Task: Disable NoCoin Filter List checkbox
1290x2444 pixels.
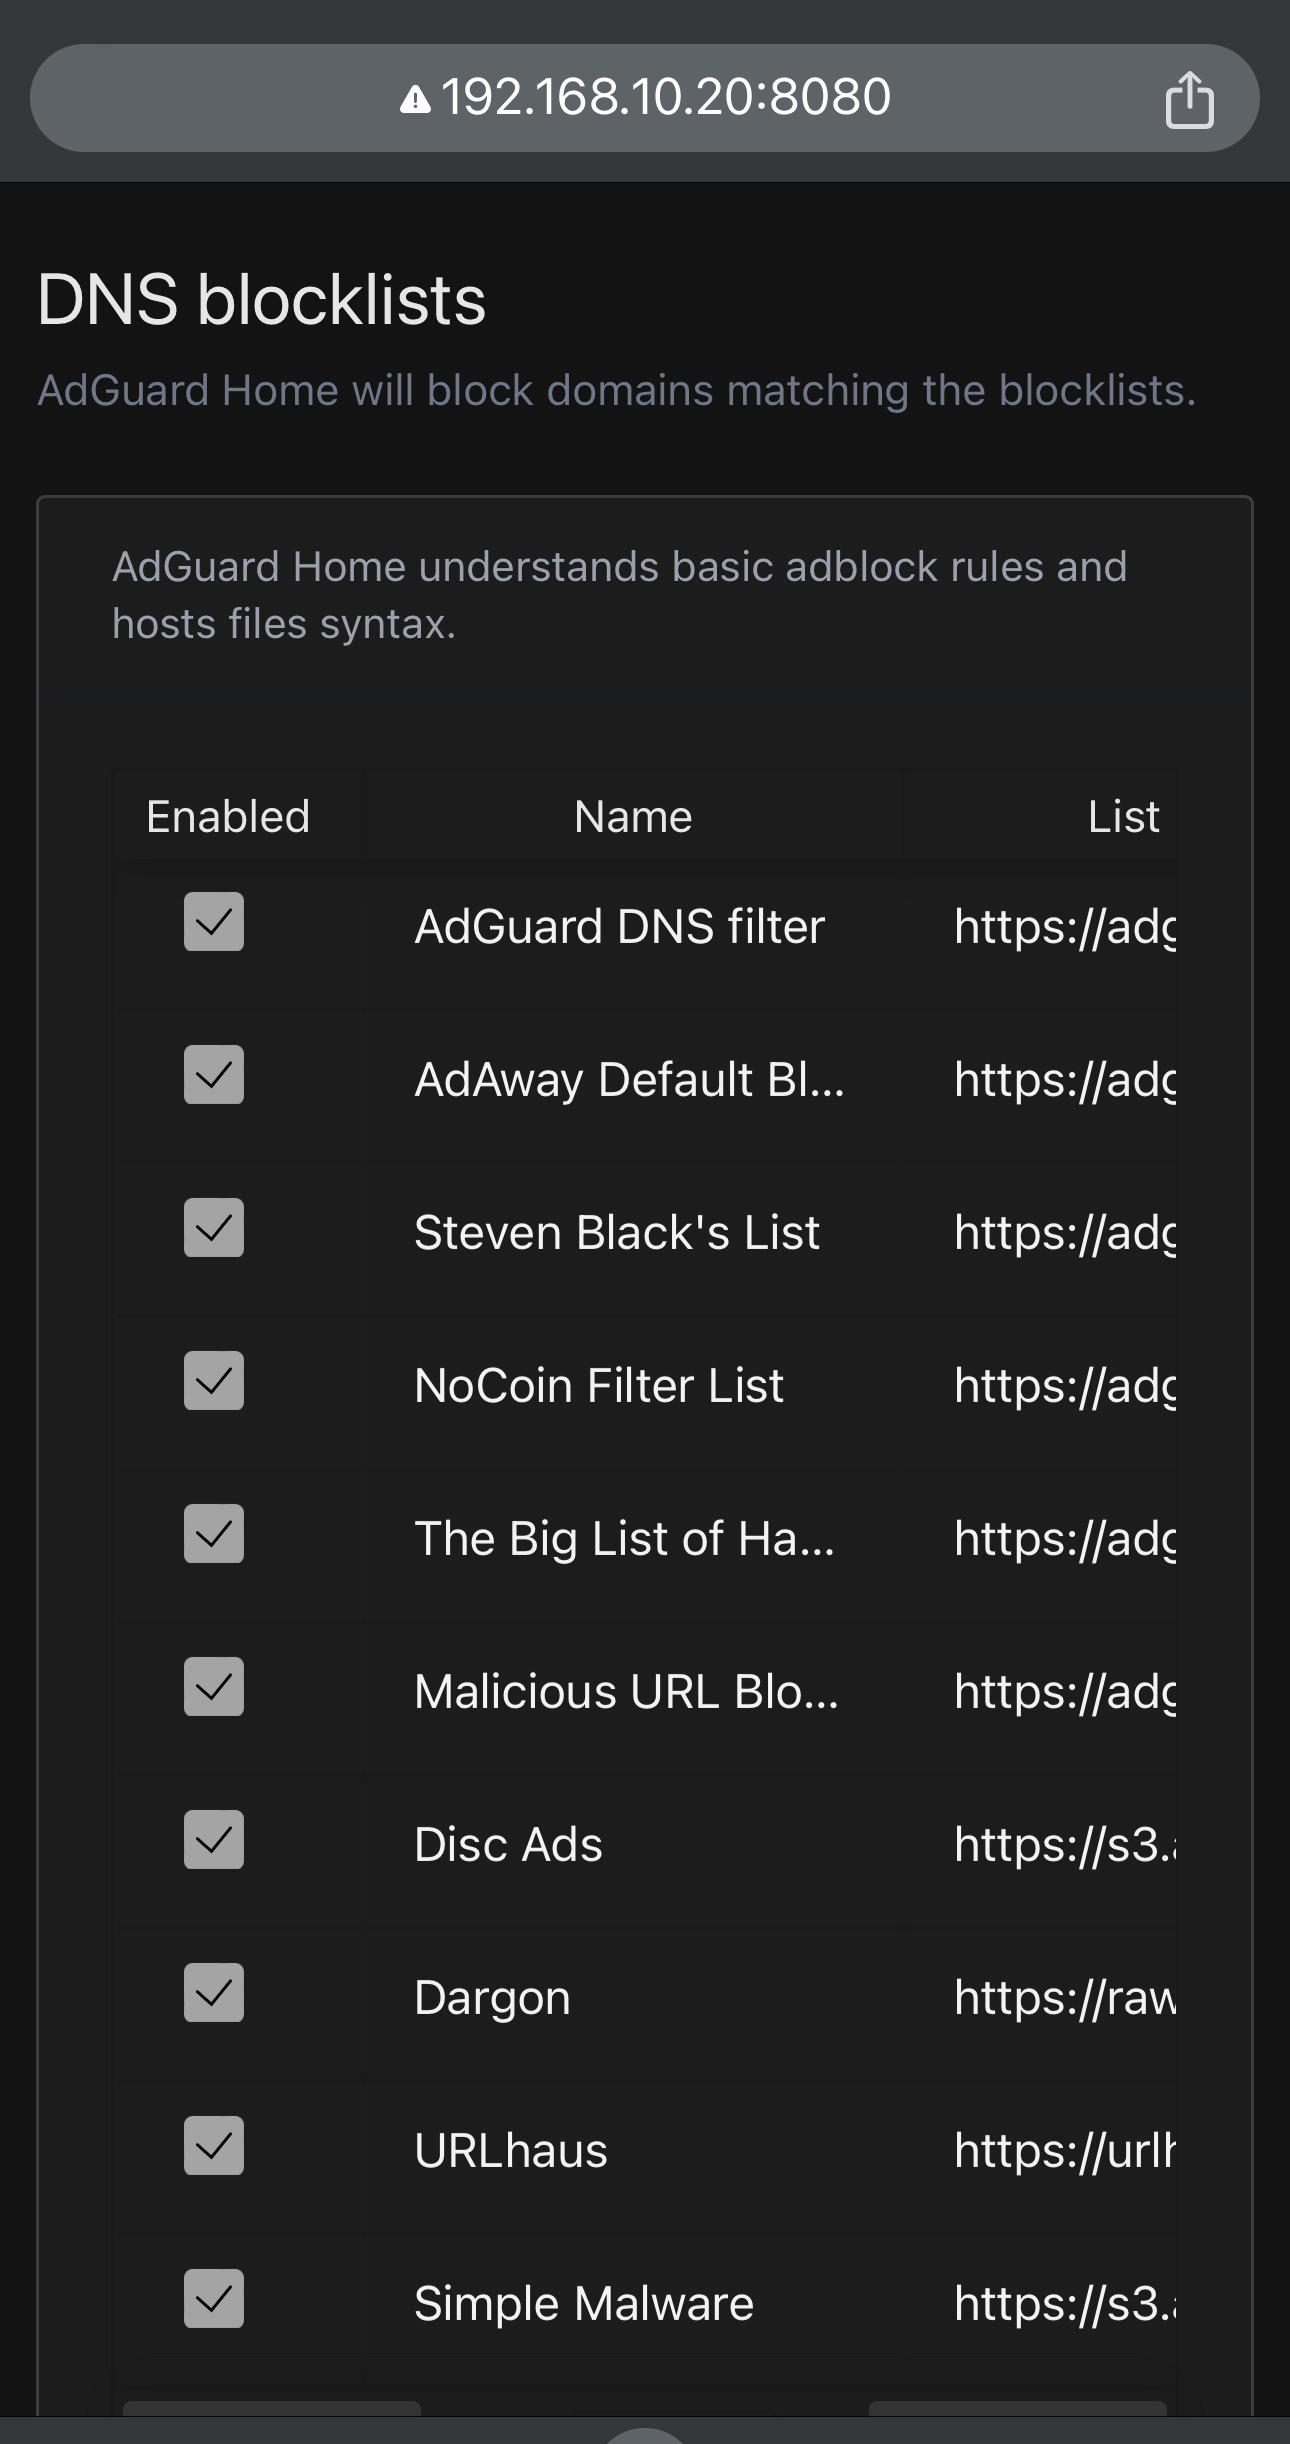Action: [214, 1380]
